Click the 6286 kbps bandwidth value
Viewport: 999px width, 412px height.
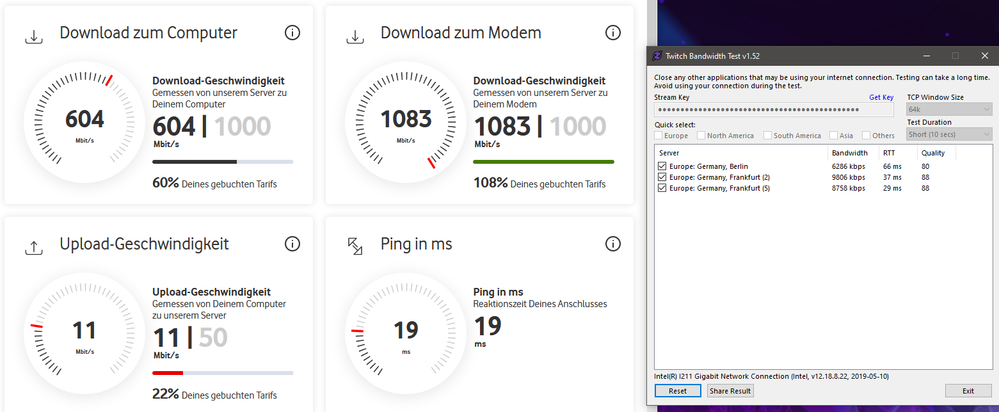coord(848,166)
